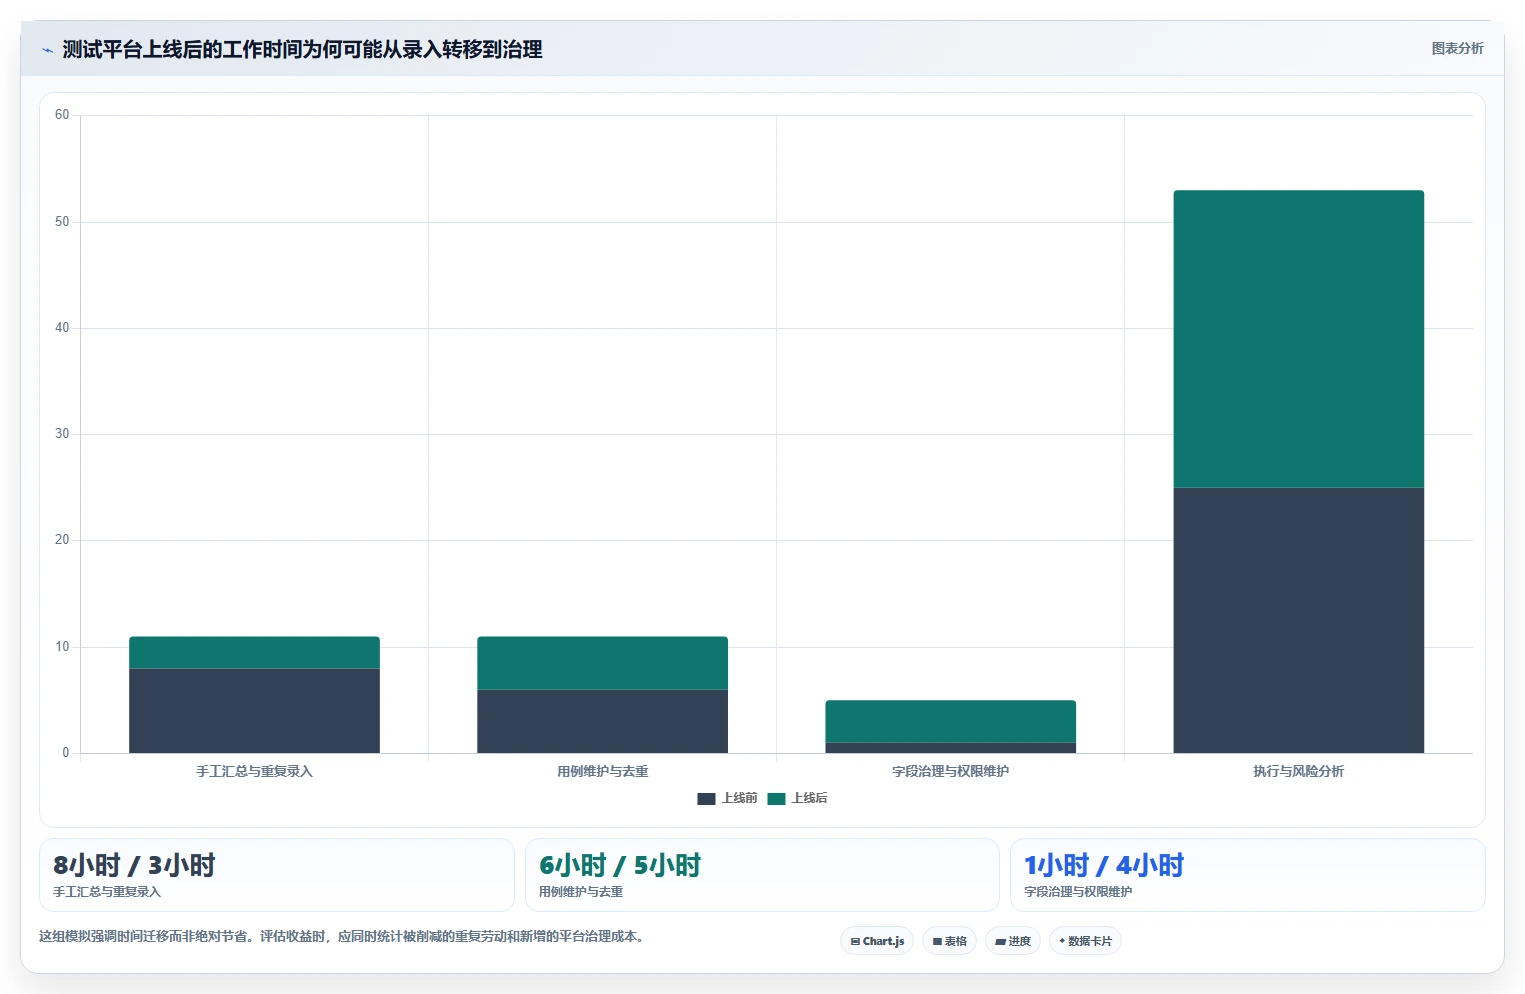Click the 数据卡片 tag
The image size is (1525, 994).
pos(1085,941)
